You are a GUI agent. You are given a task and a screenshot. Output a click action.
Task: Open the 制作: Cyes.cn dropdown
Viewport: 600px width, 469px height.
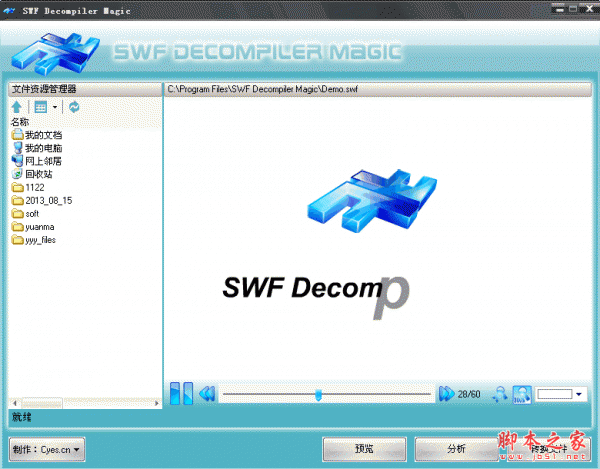[x=47, y=449]
